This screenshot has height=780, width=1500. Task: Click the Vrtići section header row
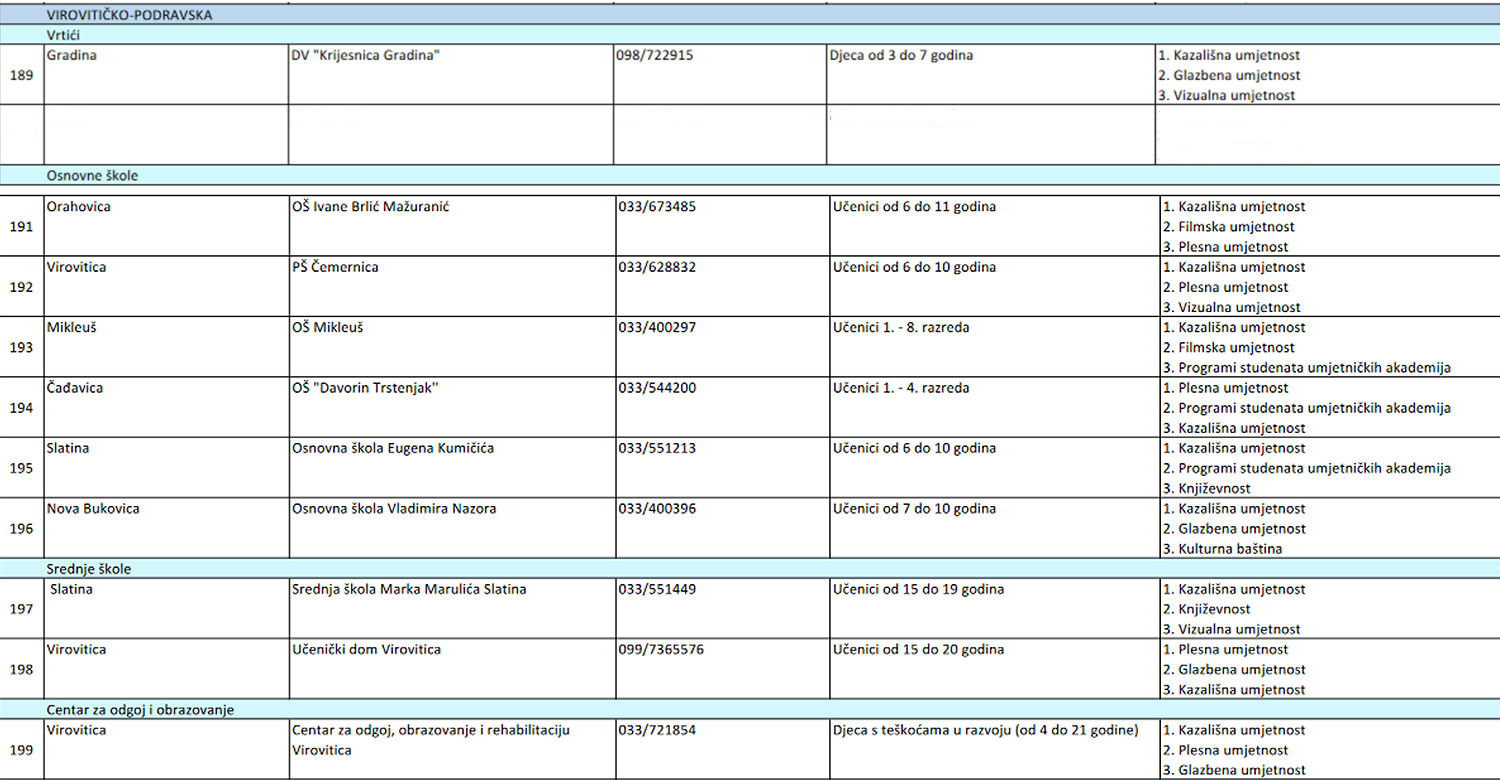(750, 35)
